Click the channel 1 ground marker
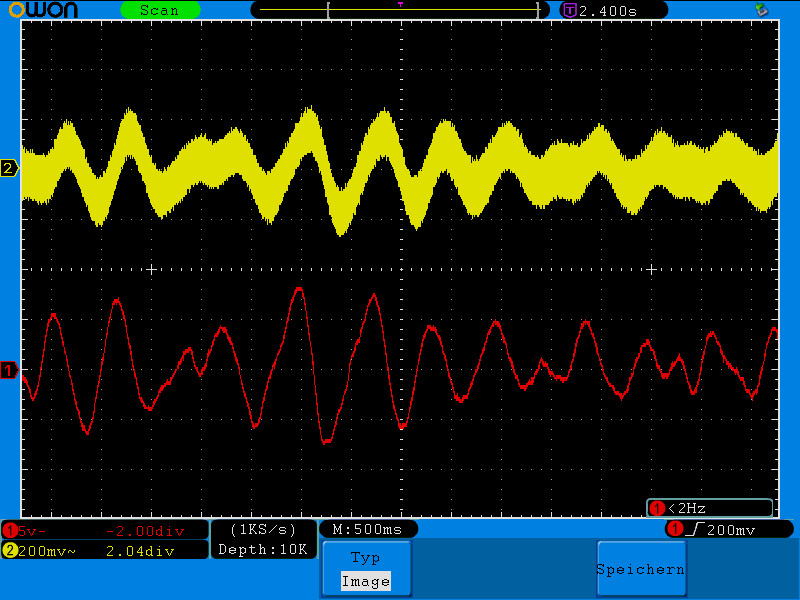Image resolution: width=800 pixels, height=600 pixels. pos(10,371)
